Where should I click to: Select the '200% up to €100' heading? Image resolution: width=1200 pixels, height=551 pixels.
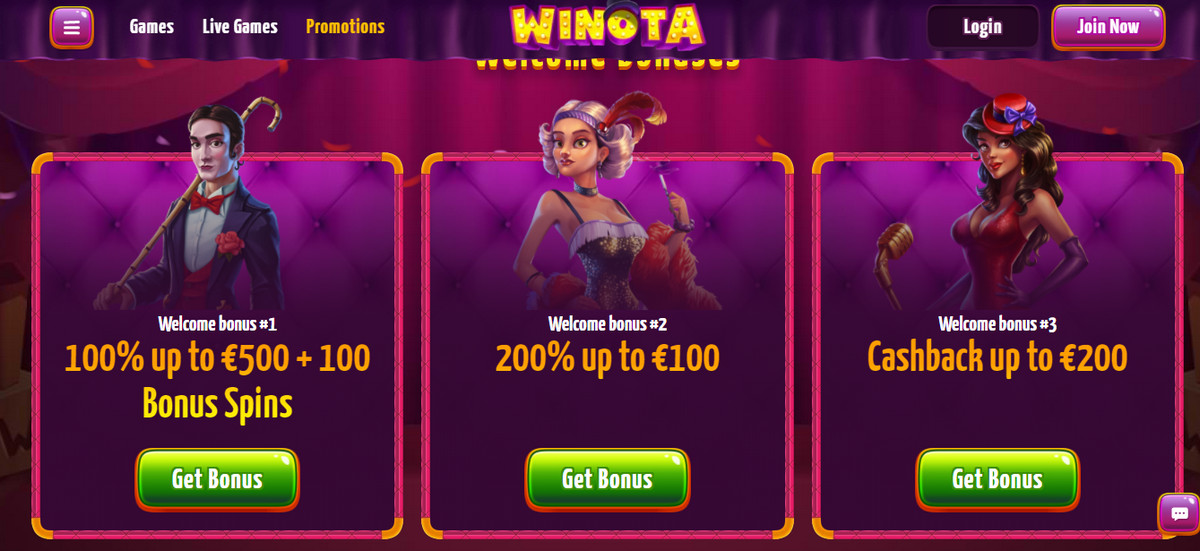tap(607, 358)
